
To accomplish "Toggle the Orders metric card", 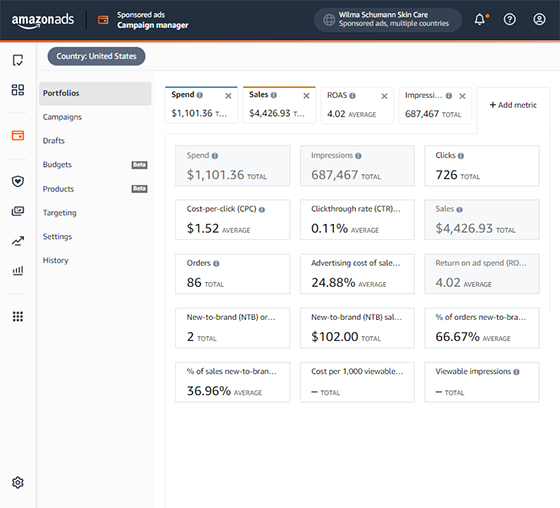I will click(x=232, y=274).
